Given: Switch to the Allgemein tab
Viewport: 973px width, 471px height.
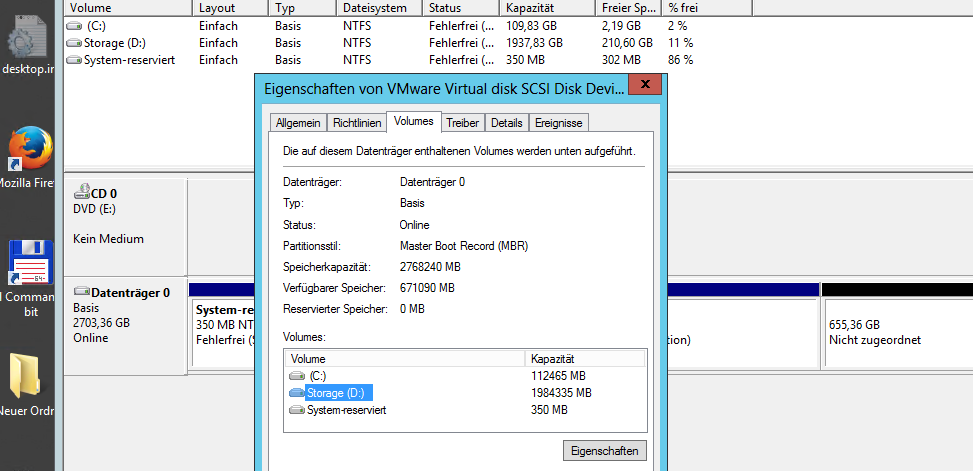Looking at the screenshot, I should pos(298,123).
